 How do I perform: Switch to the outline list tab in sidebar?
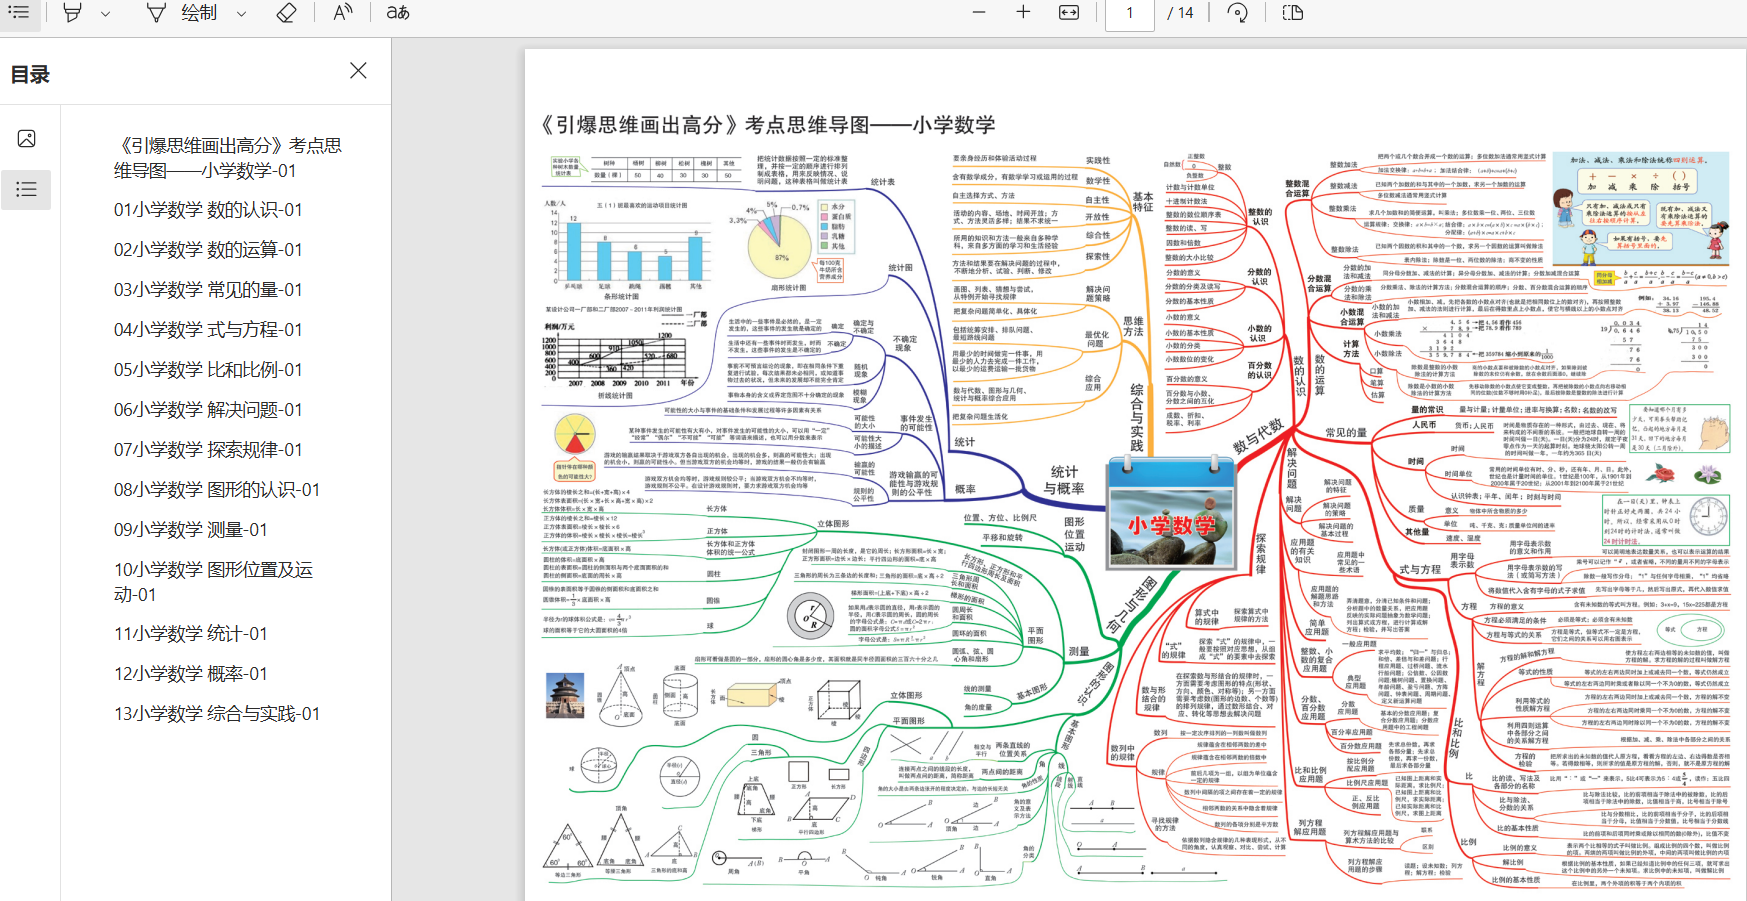pyautogui.click(x=27, y=189)
